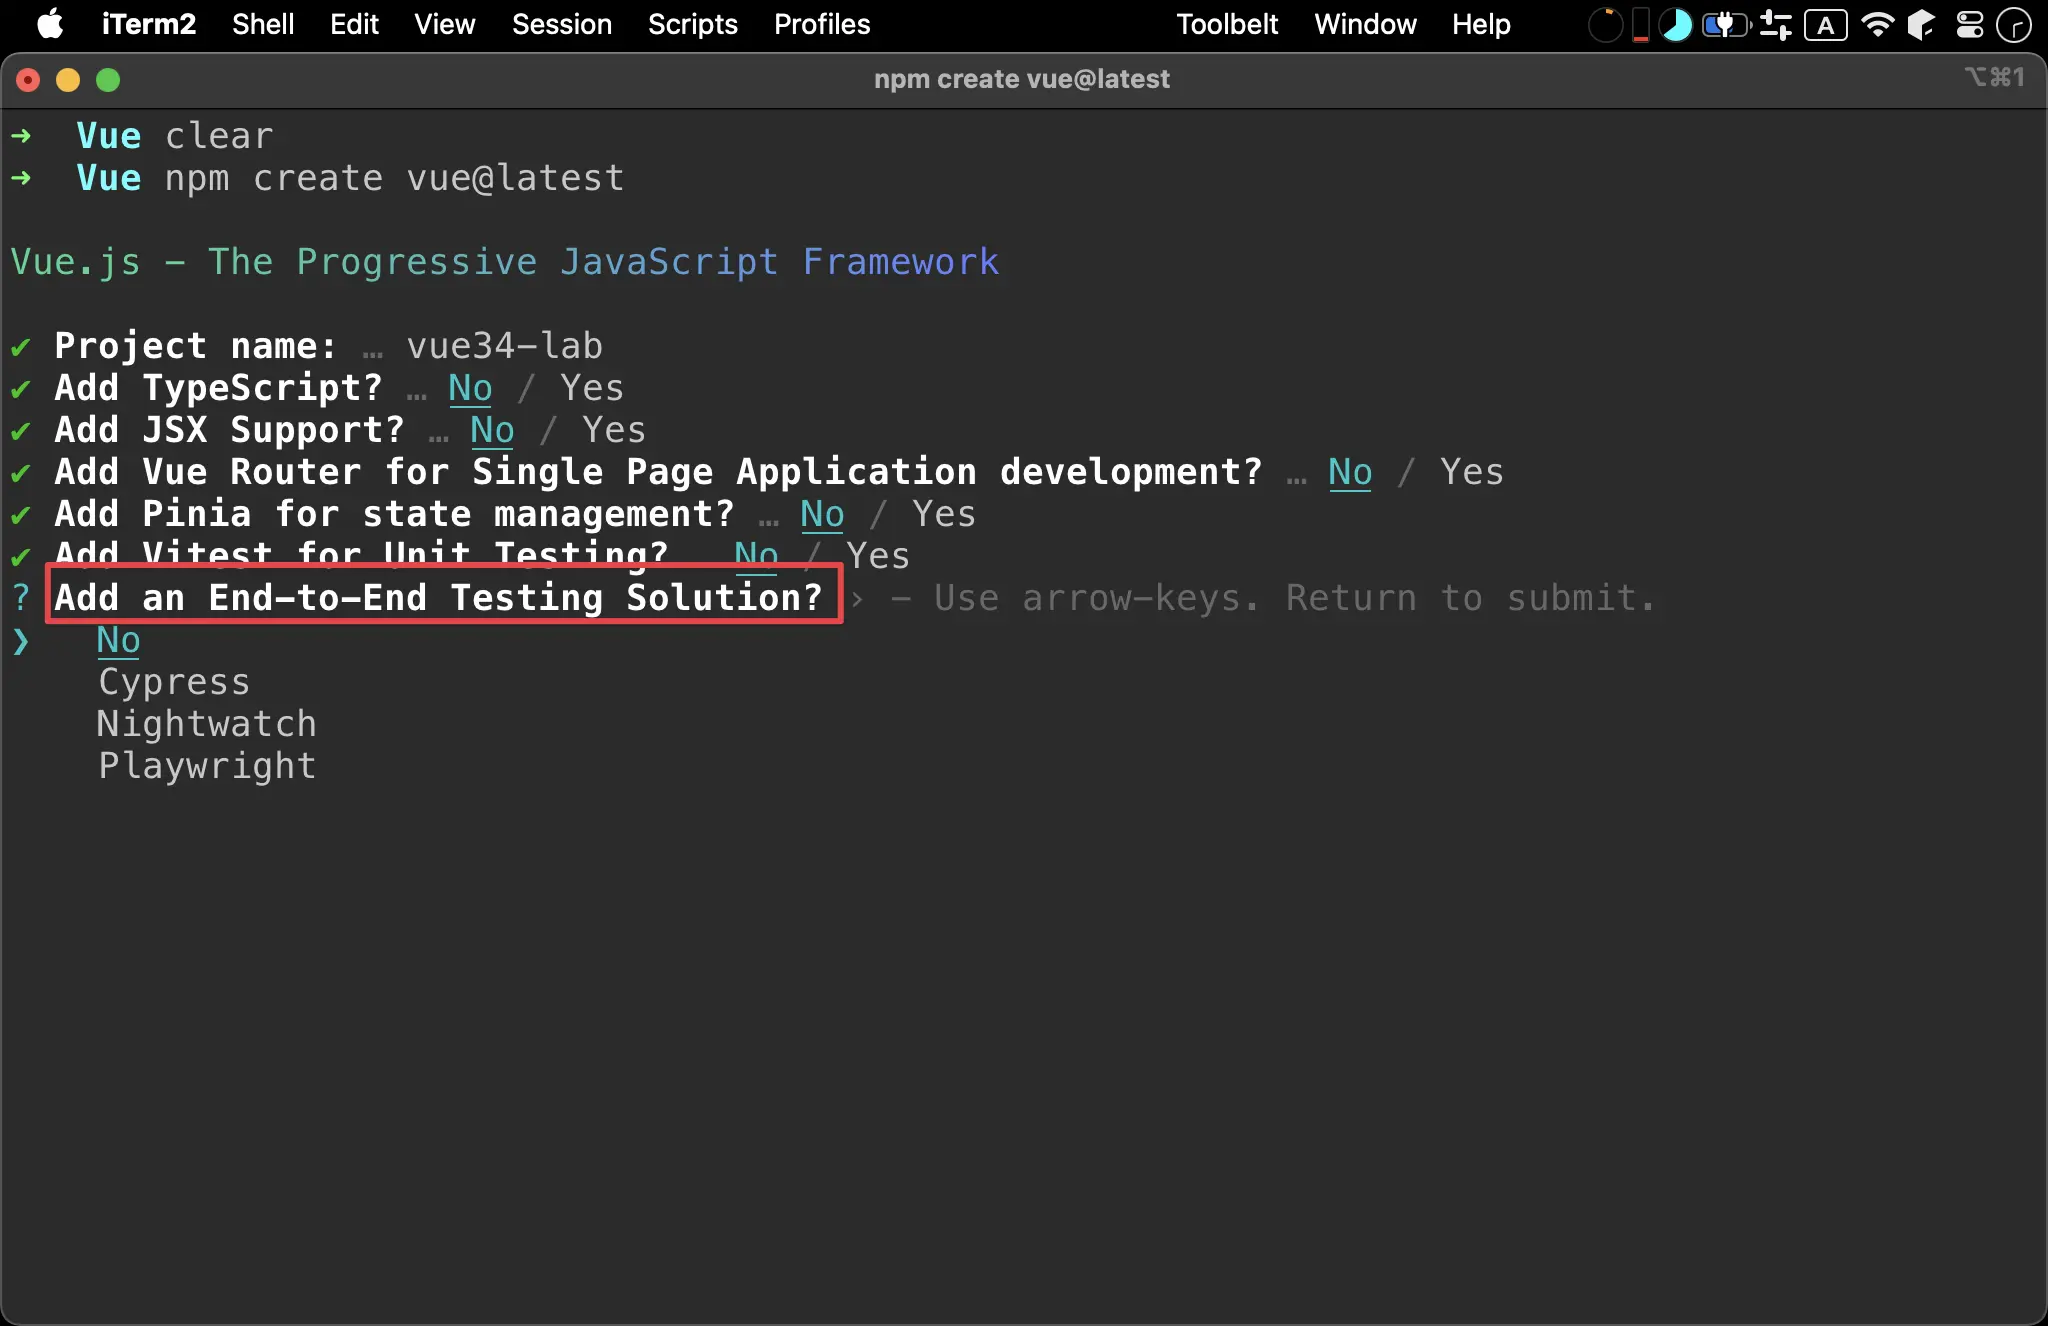Open the Scripts menu
Image resolution: width=2048 pixels, height=1326 pixels.
pyautogui.click(x=693, y=24)
